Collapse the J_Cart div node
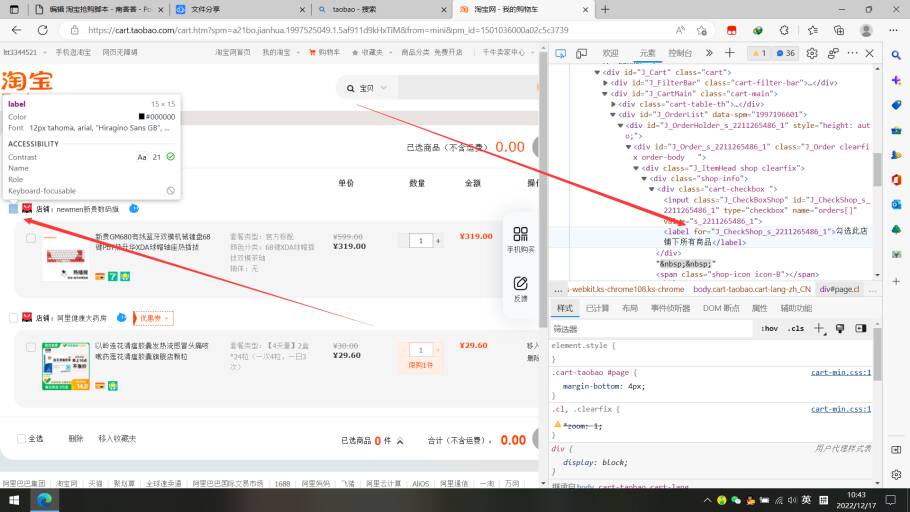910x512 pixels. (597, 73)
